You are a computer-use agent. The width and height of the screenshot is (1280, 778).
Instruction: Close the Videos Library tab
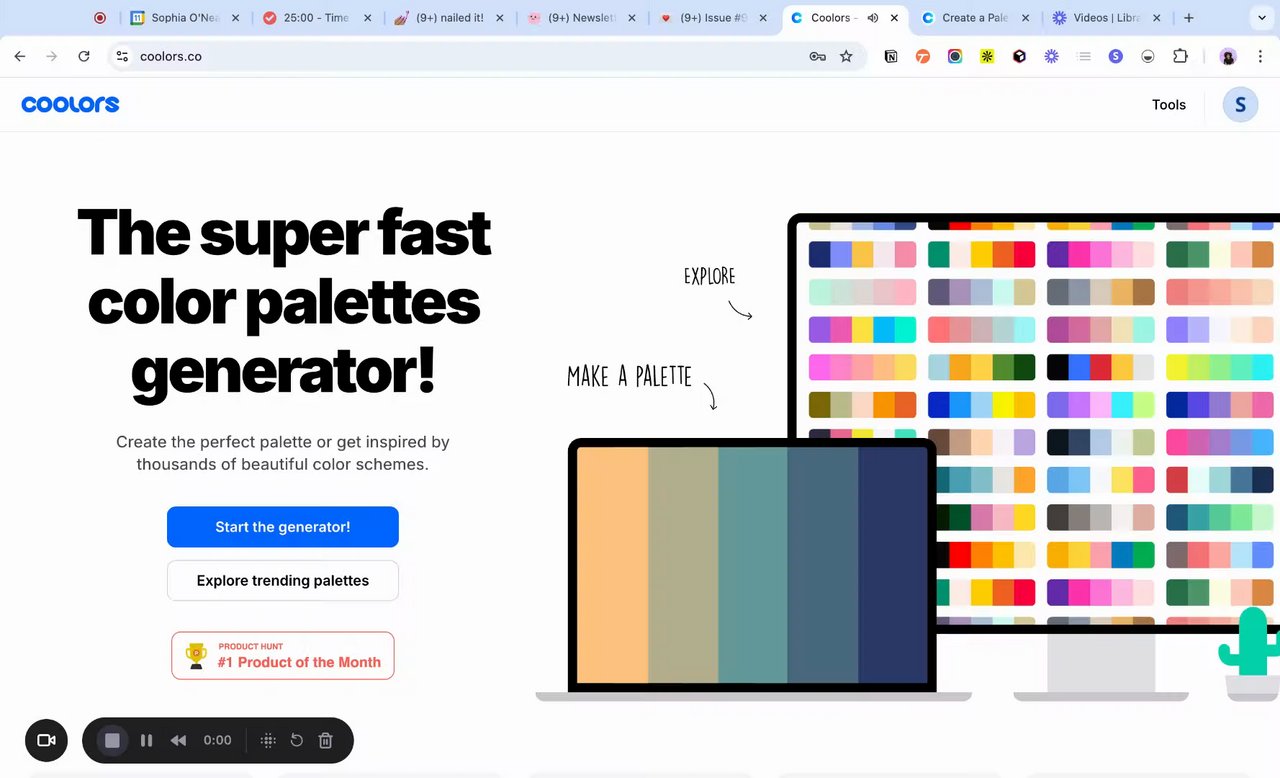point(1157,18)
